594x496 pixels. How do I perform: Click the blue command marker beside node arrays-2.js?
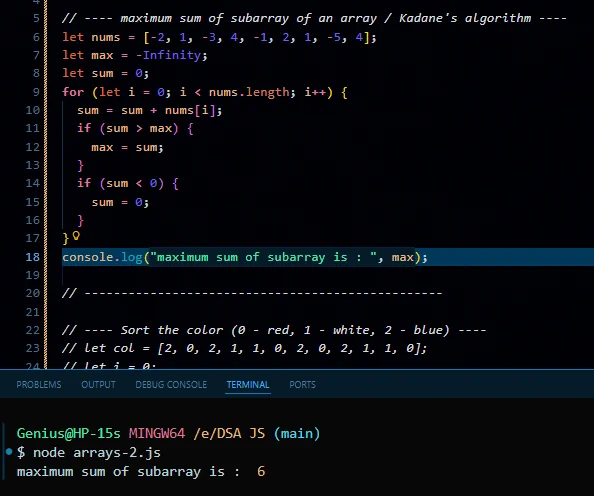click(9, 452)
